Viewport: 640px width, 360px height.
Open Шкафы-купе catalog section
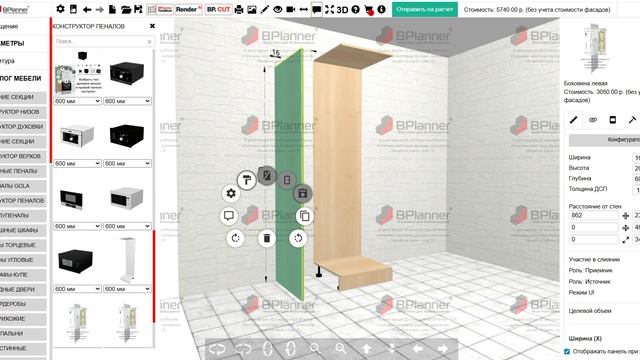[x=23, y=275]
